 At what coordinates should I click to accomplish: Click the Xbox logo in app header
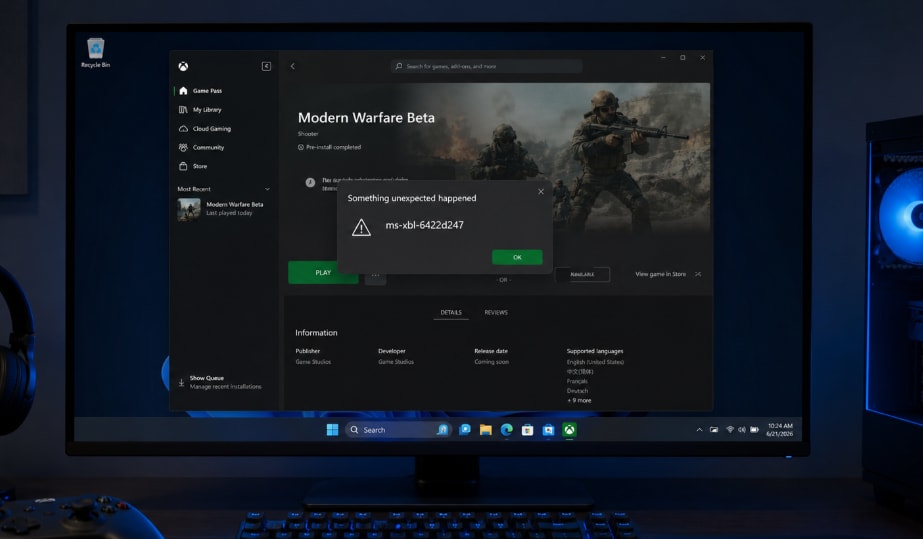[x=183, y=66]
